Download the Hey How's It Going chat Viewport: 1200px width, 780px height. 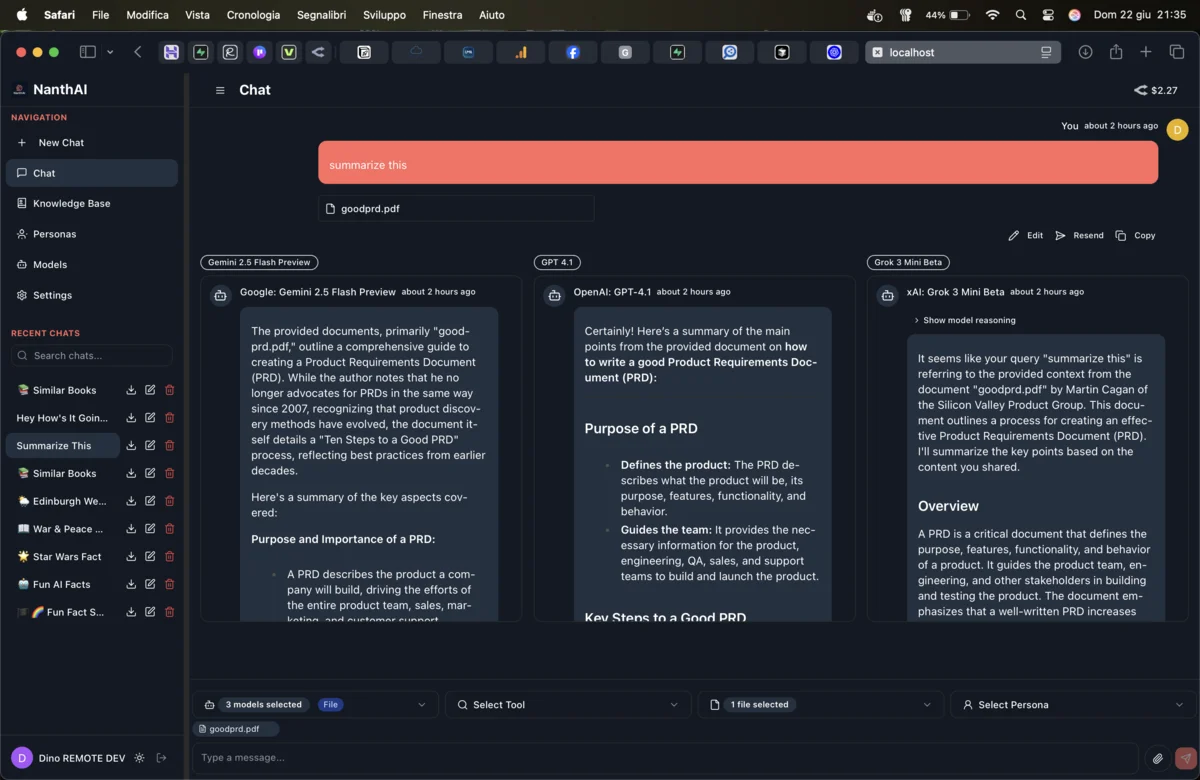[x=131, y=418]
